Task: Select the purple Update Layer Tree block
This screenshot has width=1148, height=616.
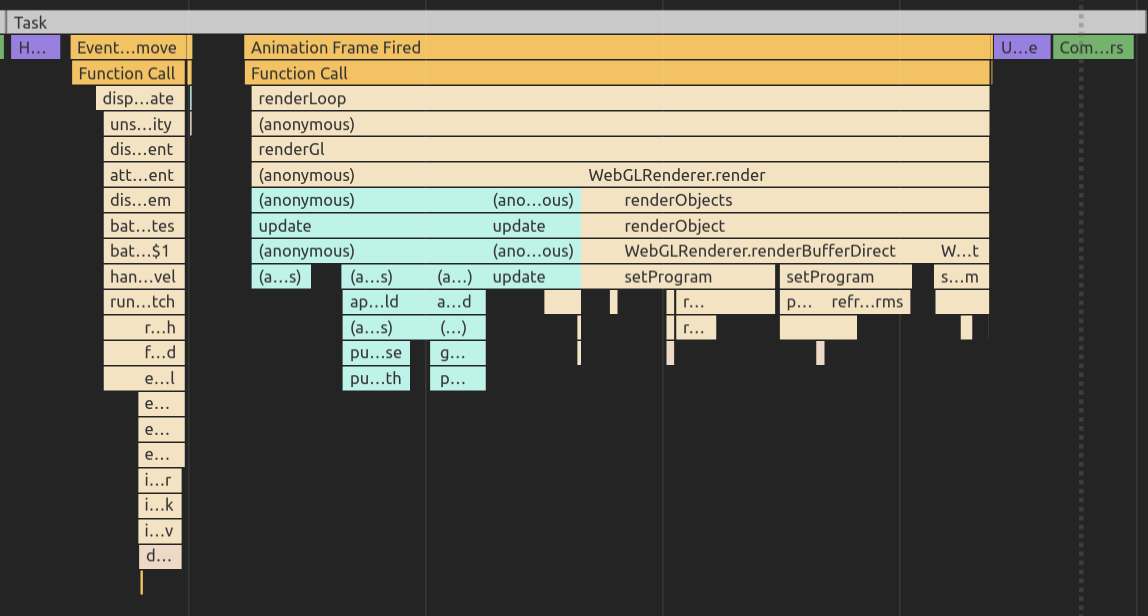Action: 1021,47
